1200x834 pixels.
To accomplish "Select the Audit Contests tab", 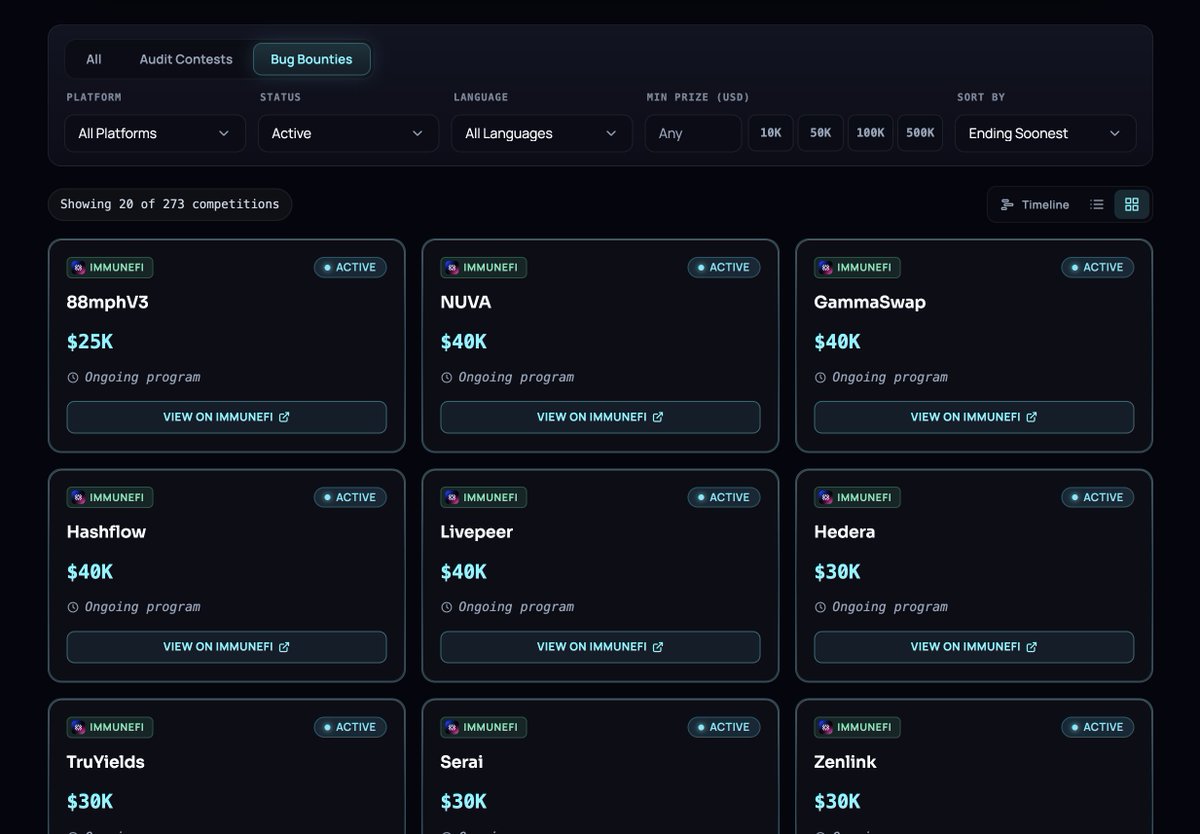I will click(186, 59).
